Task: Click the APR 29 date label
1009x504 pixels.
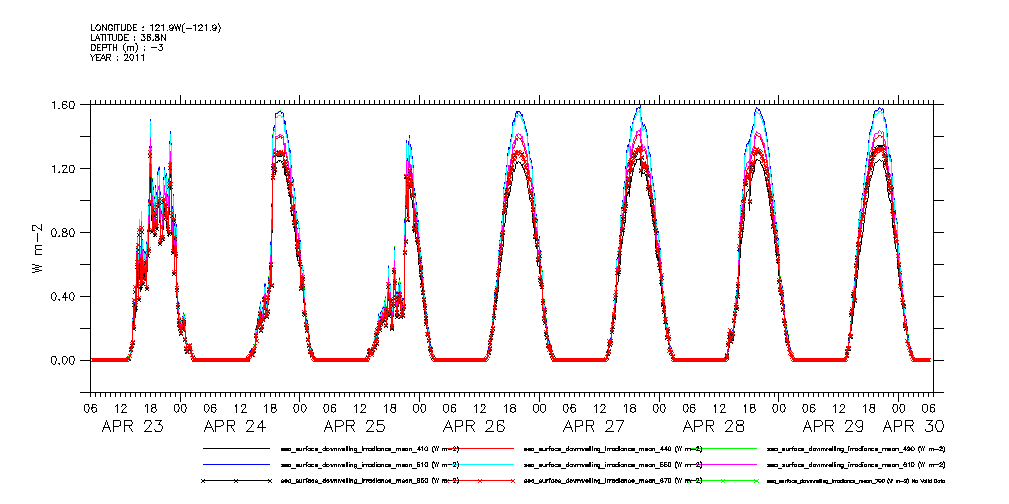Action: click(834, 426)
